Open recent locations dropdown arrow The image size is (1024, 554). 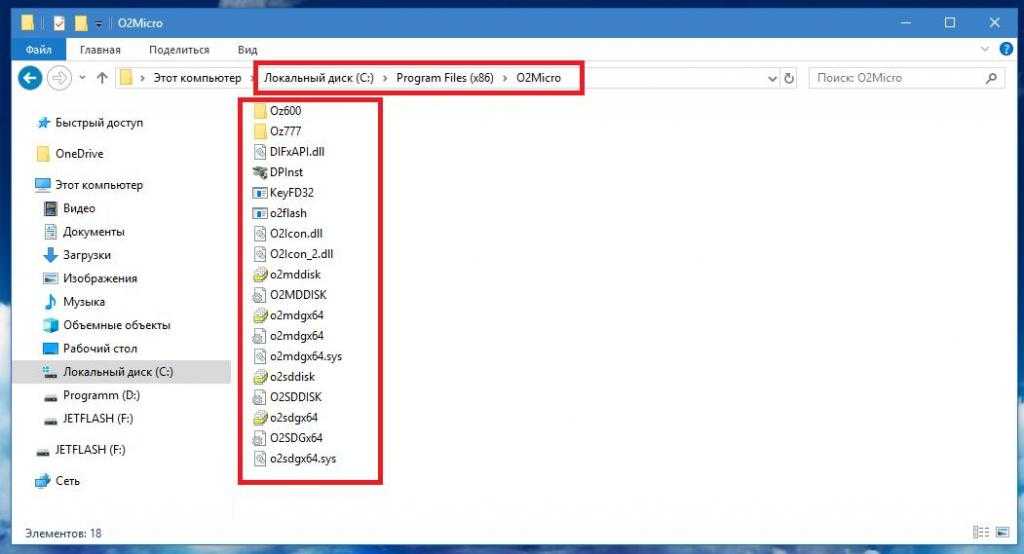(x=82, y=78)
